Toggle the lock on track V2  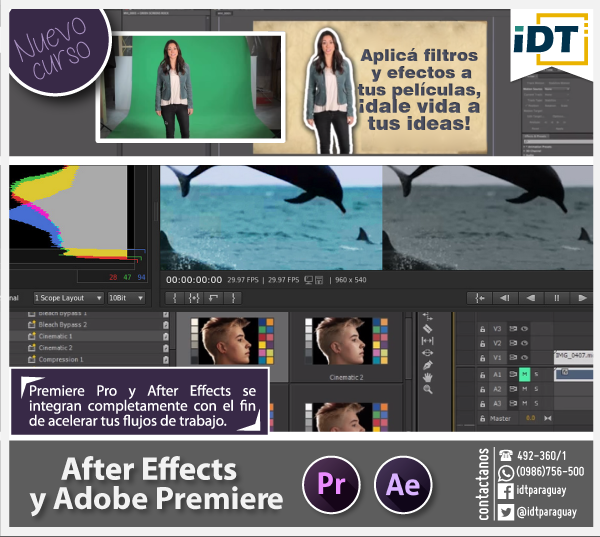483,343
